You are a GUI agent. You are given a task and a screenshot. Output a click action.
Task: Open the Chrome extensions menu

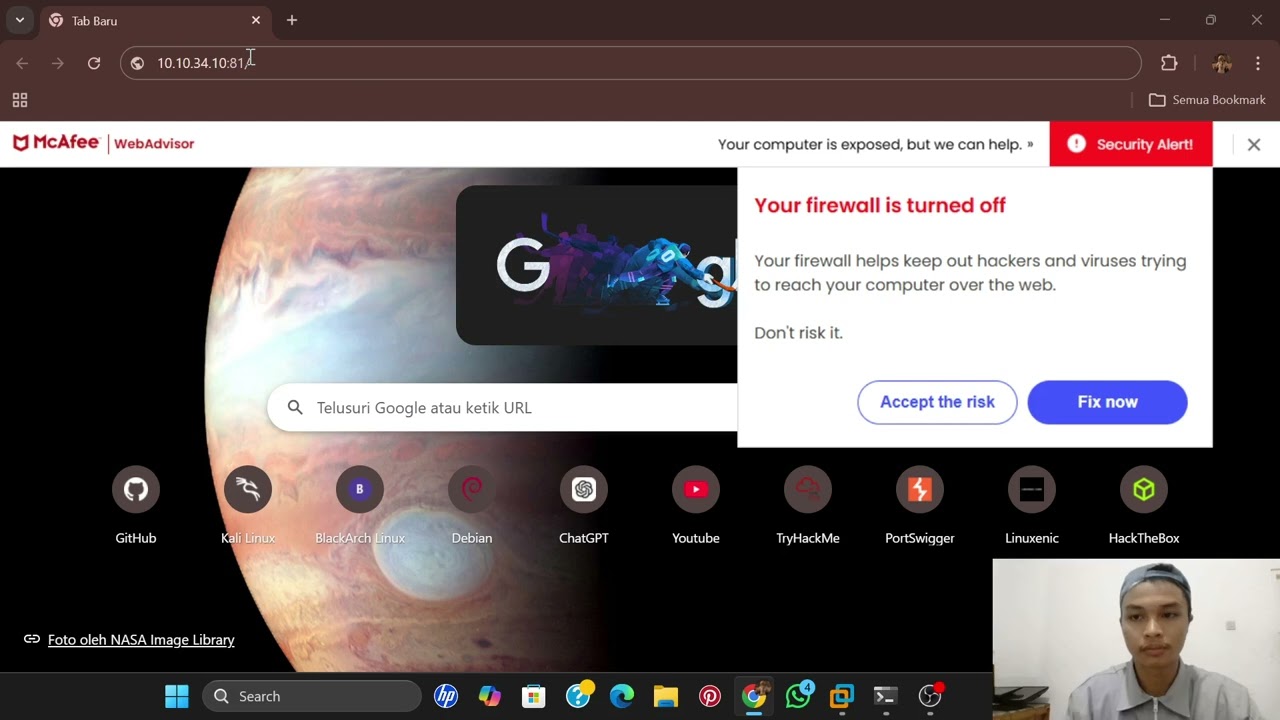pyautogui.click(x=1169, y=63)
